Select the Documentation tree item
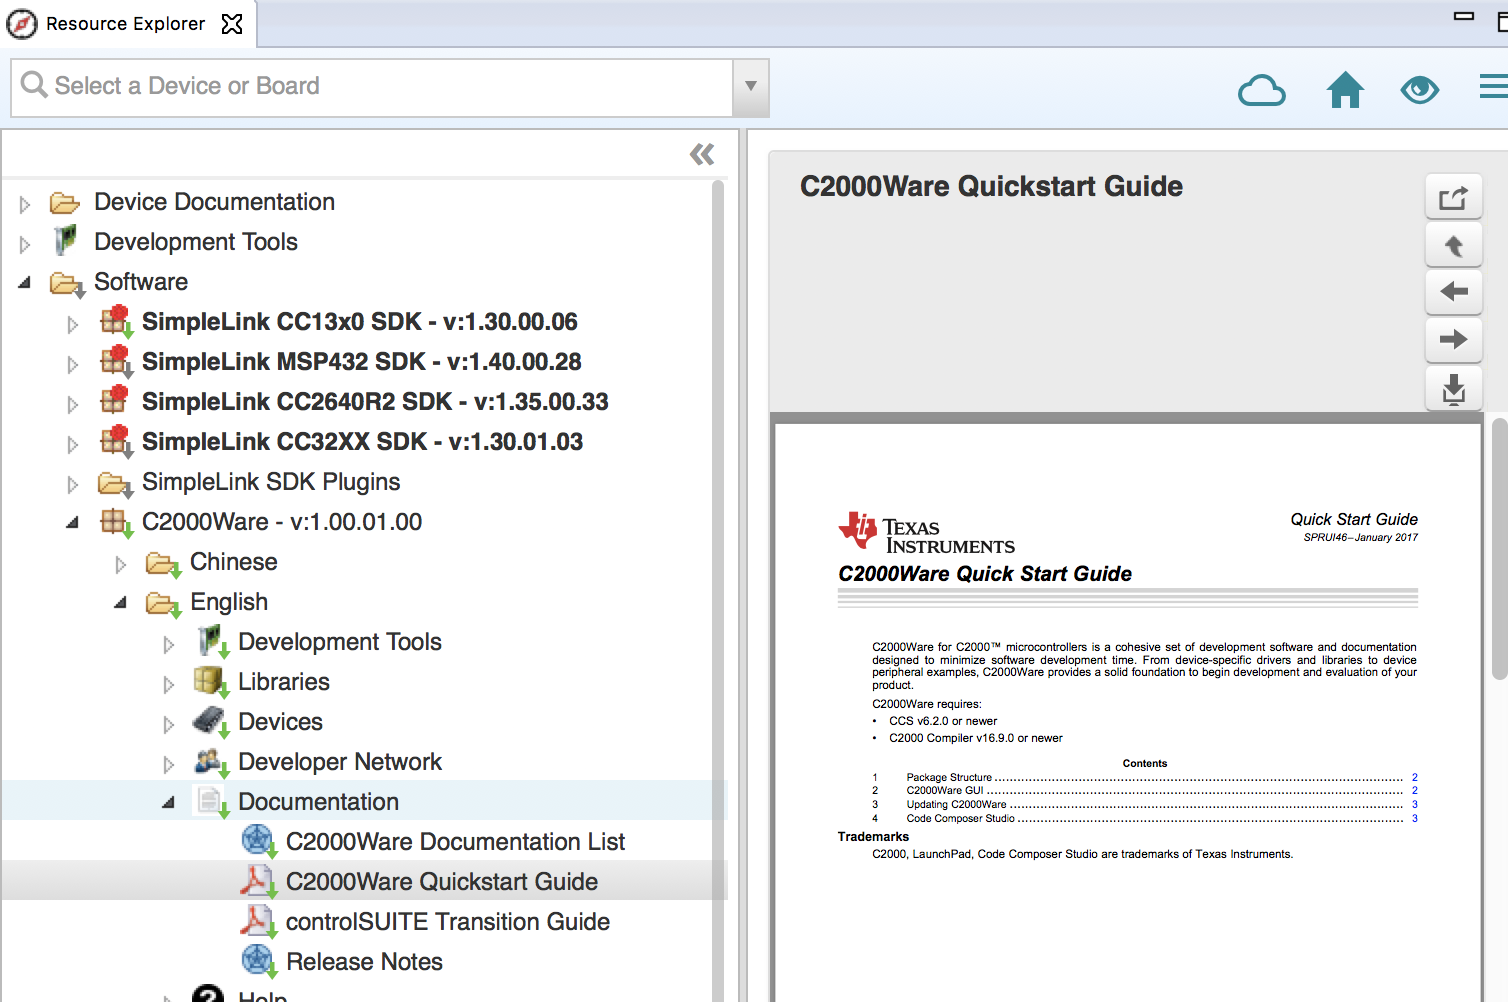This screenshot has width=1508, height=1002. 318,802
